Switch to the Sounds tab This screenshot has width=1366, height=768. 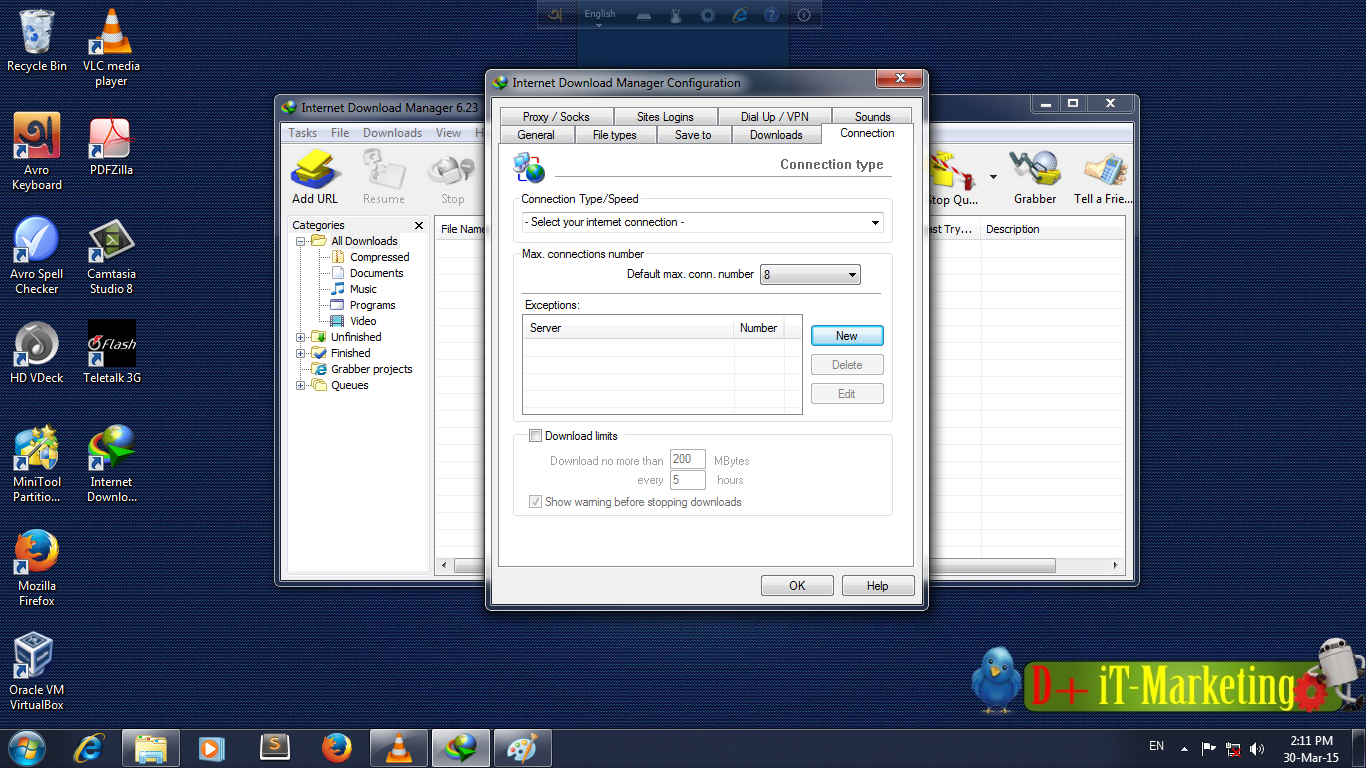(x=872, y=117)
